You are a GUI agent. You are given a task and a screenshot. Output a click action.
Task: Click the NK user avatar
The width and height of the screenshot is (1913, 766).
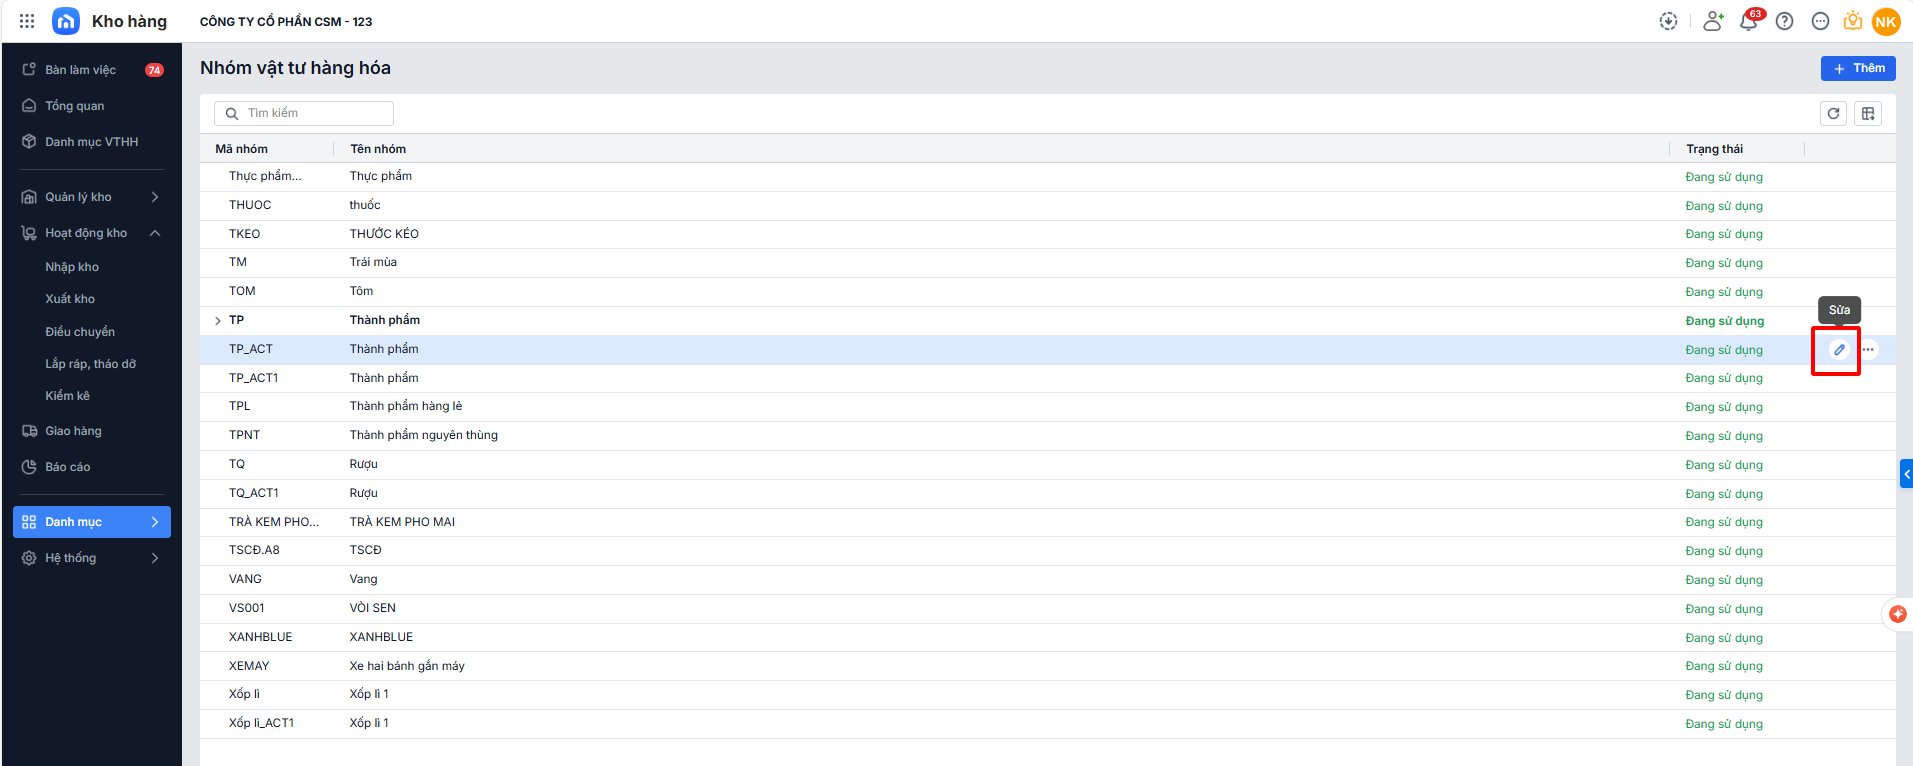click(1886, 21)
